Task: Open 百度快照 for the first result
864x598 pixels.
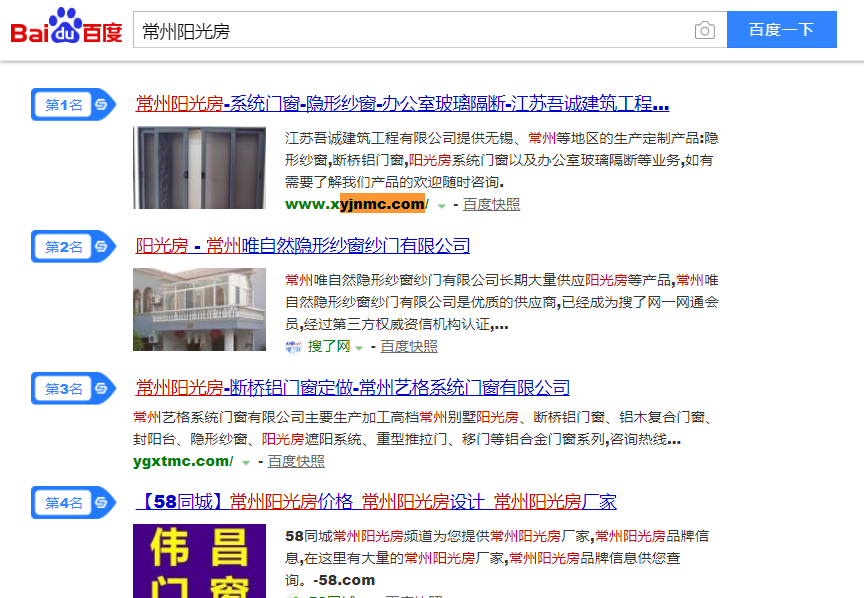Action: click(x=491, y=204)
